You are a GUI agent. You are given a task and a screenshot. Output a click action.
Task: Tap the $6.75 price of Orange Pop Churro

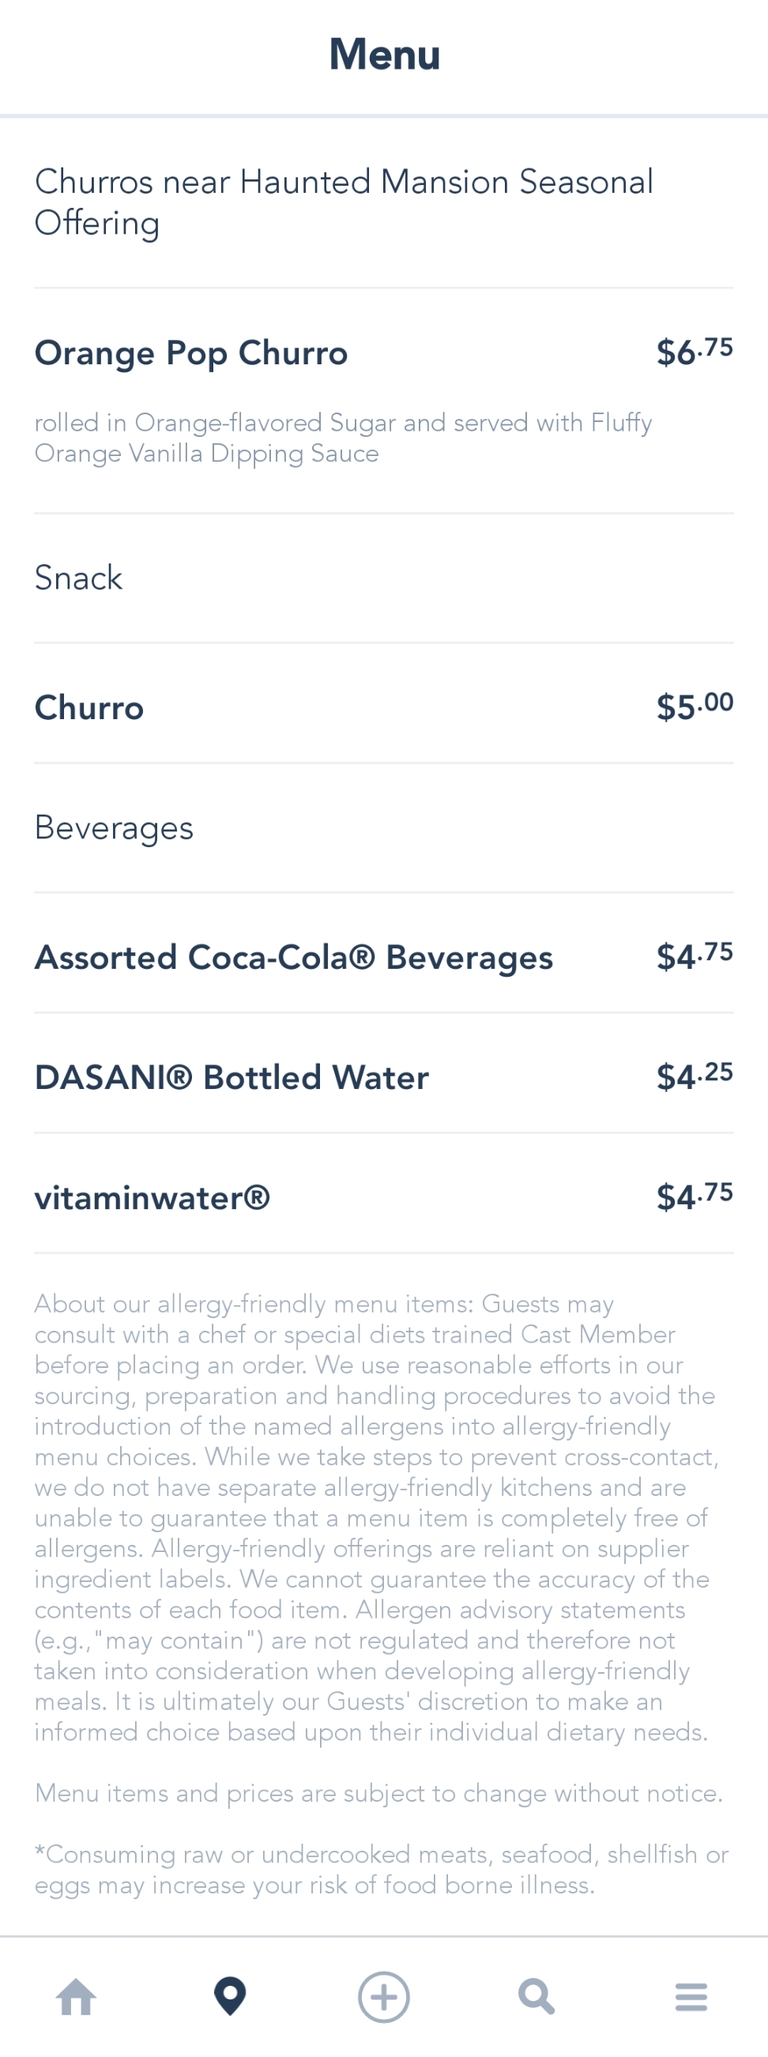694,352
